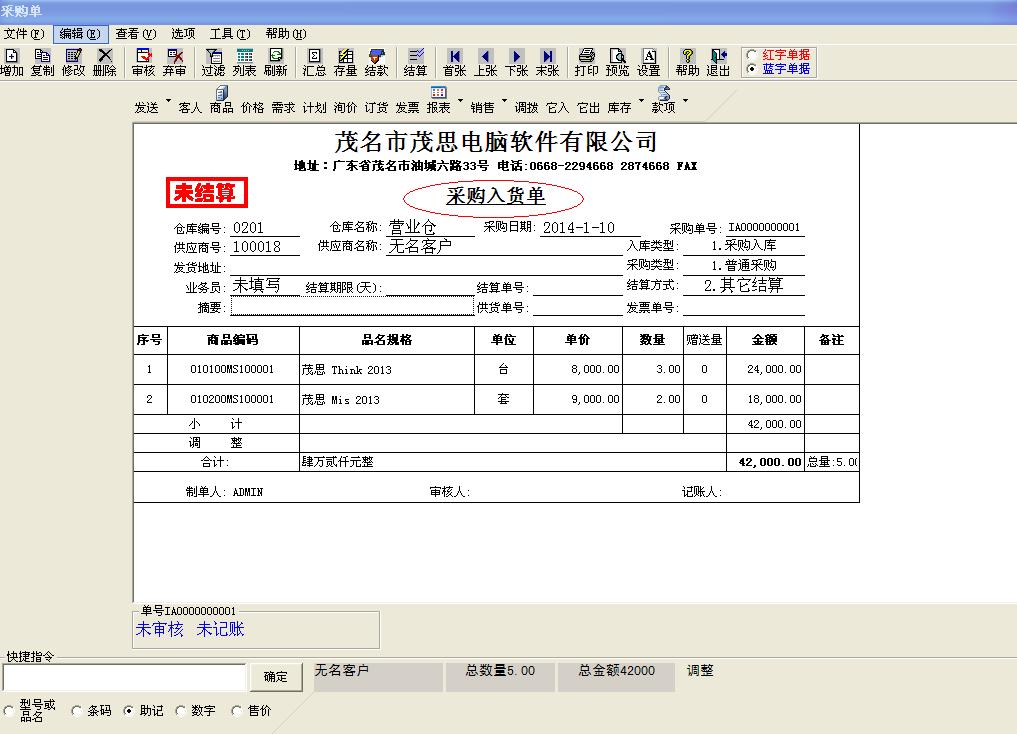
Task: Click the 摘要 (summary) text field
Action: (x=352, y=307)
